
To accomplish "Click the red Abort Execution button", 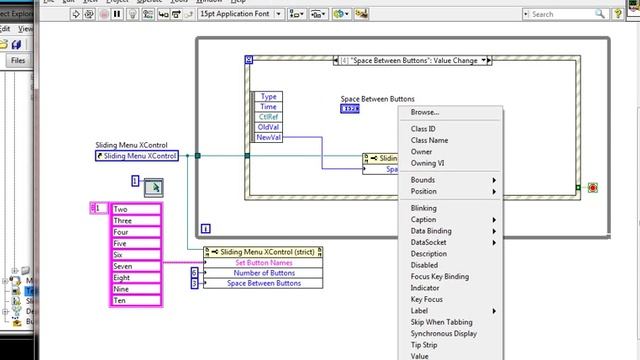I will point(104,14).
